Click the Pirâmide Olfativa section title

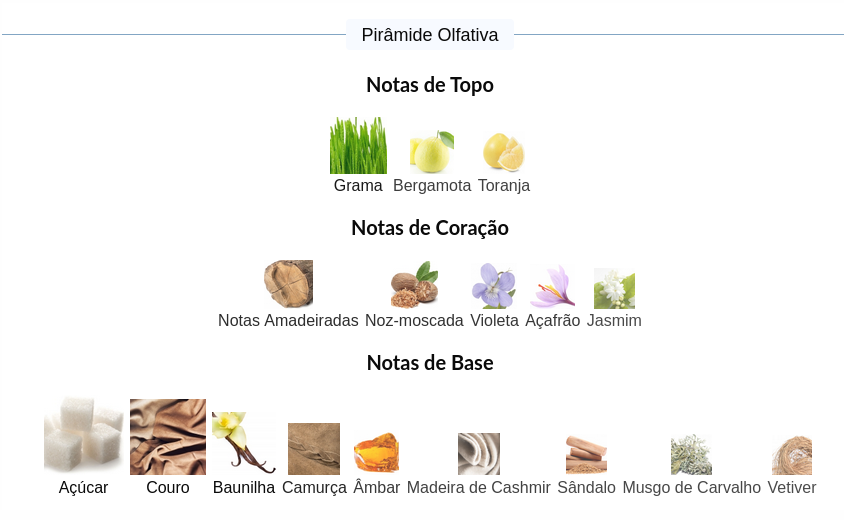pyautogui.click(x=430, y=35)
